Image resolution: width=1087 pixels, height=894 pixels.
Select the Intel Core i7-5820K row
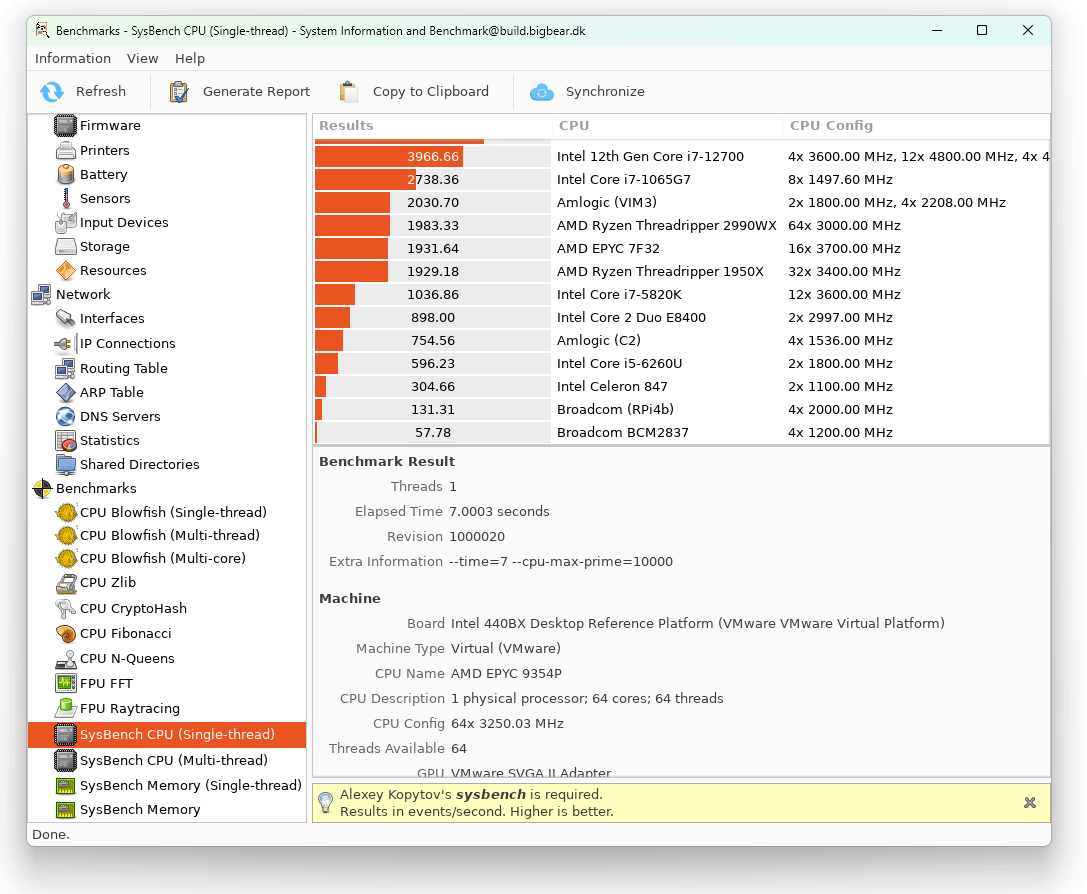(x=681, y=295)
